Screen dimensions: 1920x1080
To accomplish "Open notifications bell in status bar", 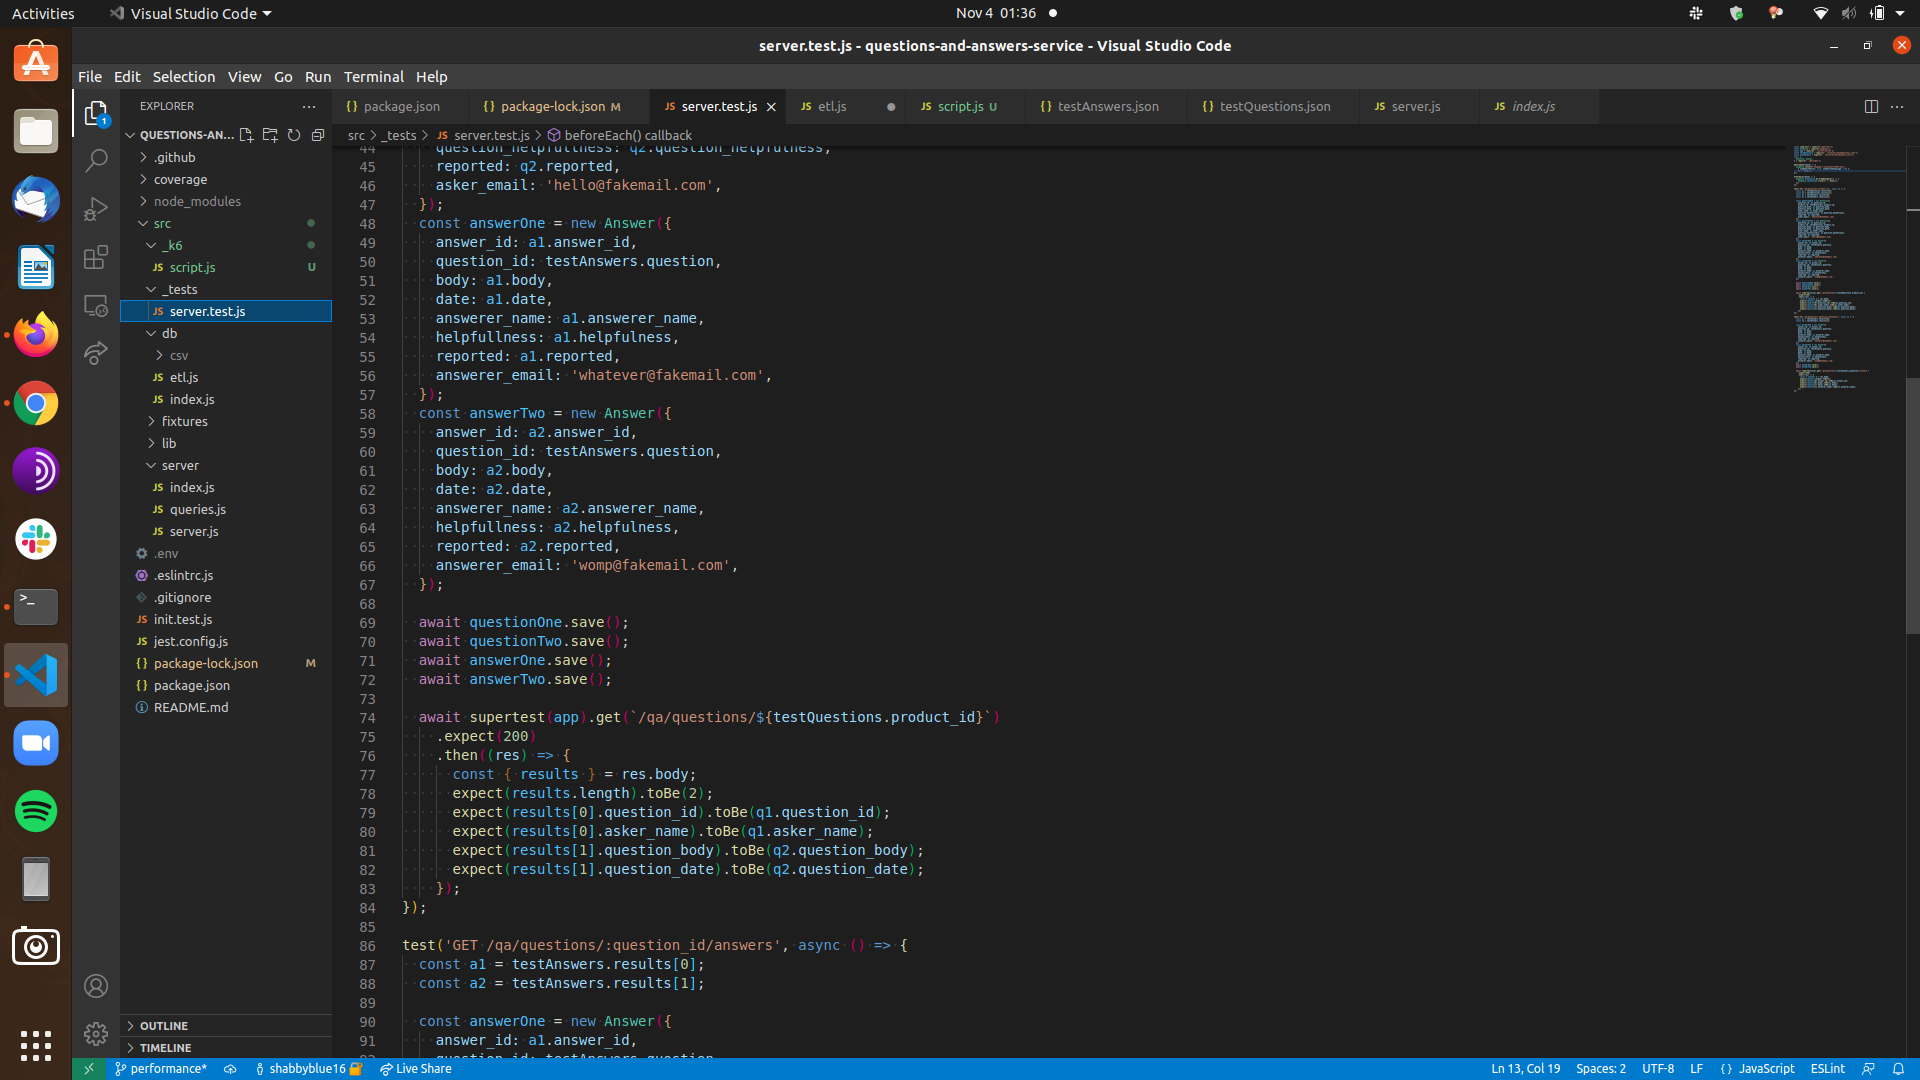I will coord(1898,1069).
